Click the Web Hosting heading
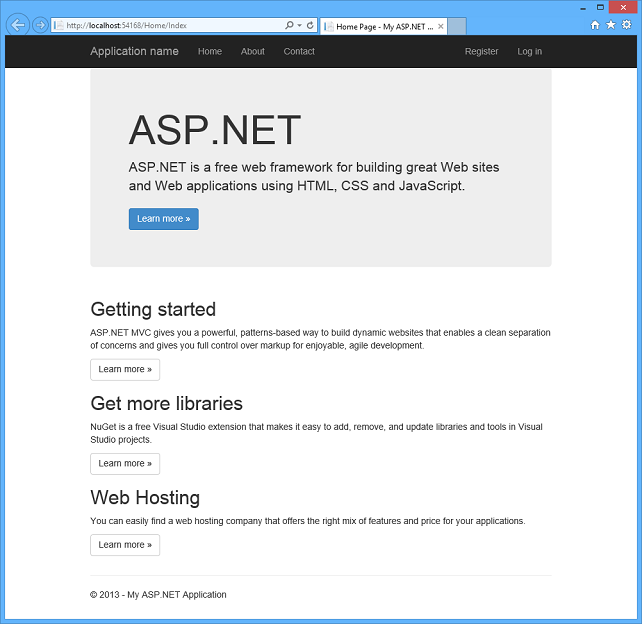 145,498
